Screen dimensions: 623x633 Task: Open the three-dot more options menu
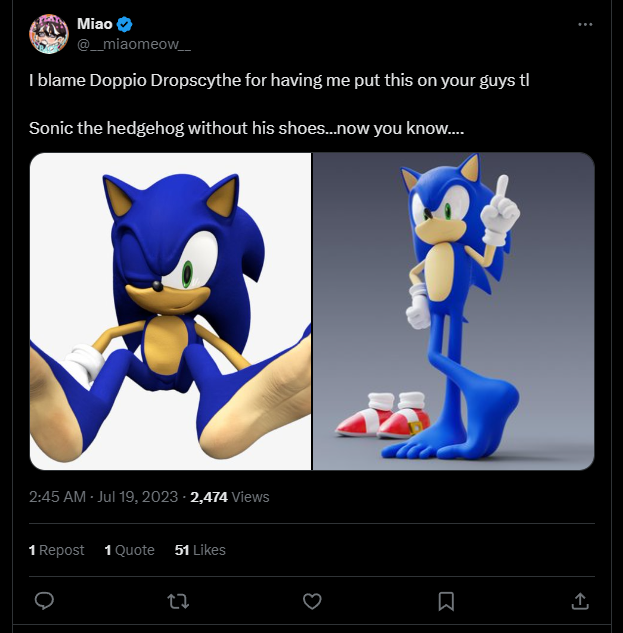click(585, 24)
